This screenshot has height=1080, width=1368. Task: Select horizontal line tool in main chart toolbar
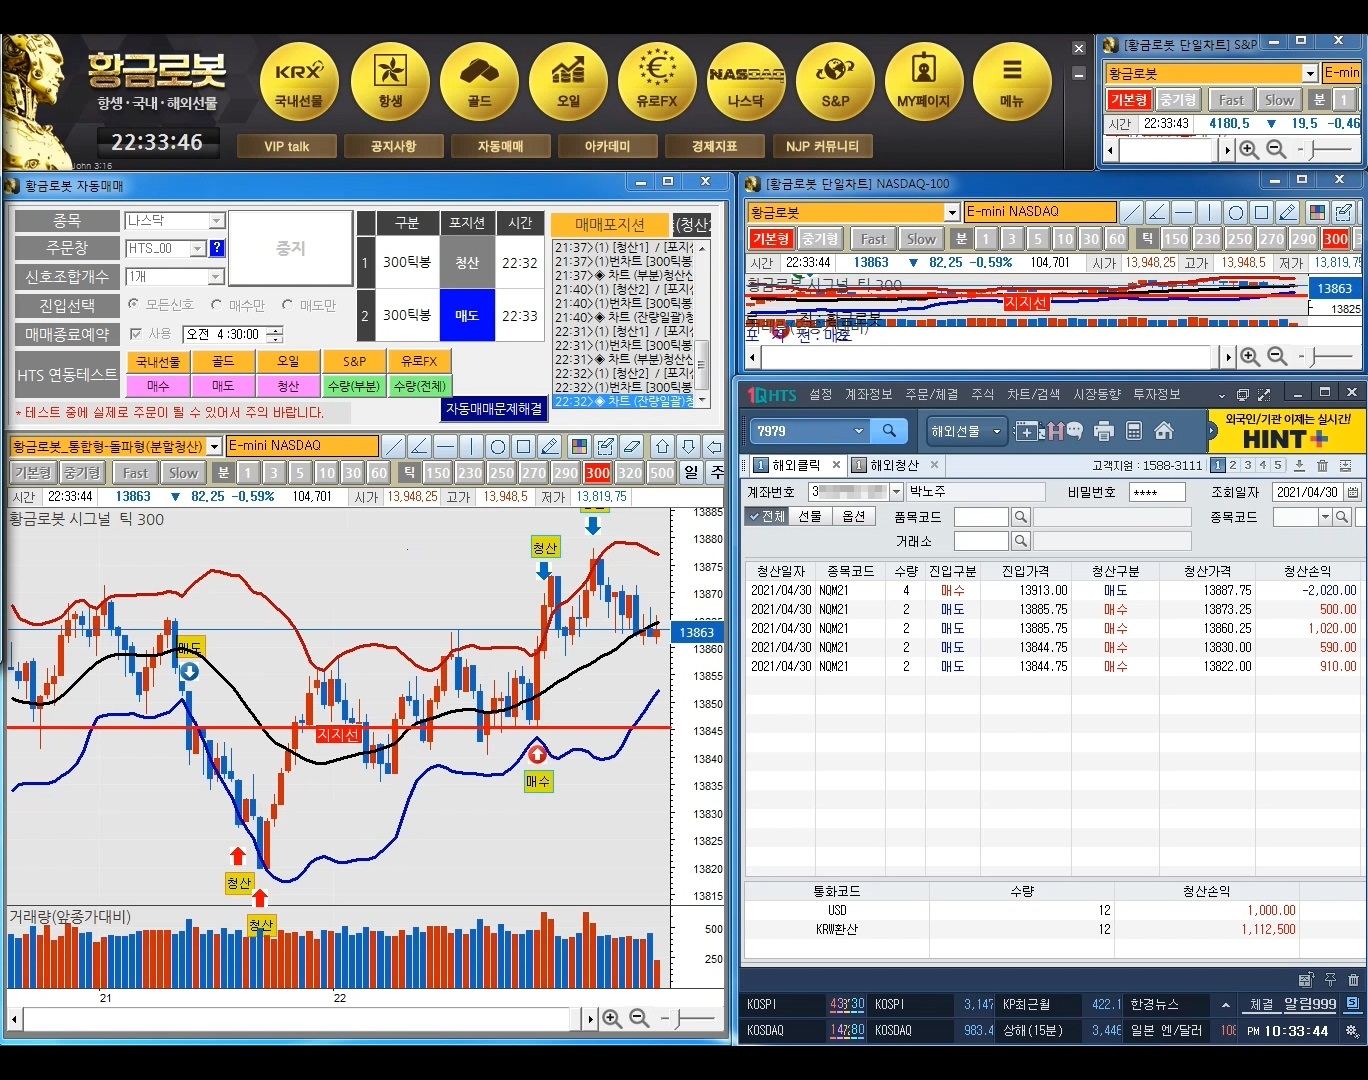pyautogui.click(x=446, y=446)
